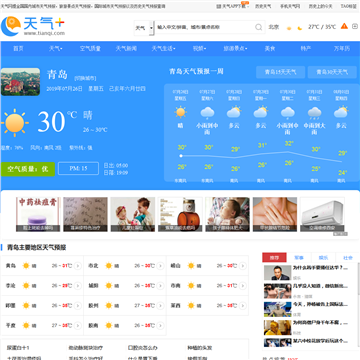360x360 pixels.
Task: Click the orange weather warning triangle icon
Action: pyautogui.click(x=344, y=26)
